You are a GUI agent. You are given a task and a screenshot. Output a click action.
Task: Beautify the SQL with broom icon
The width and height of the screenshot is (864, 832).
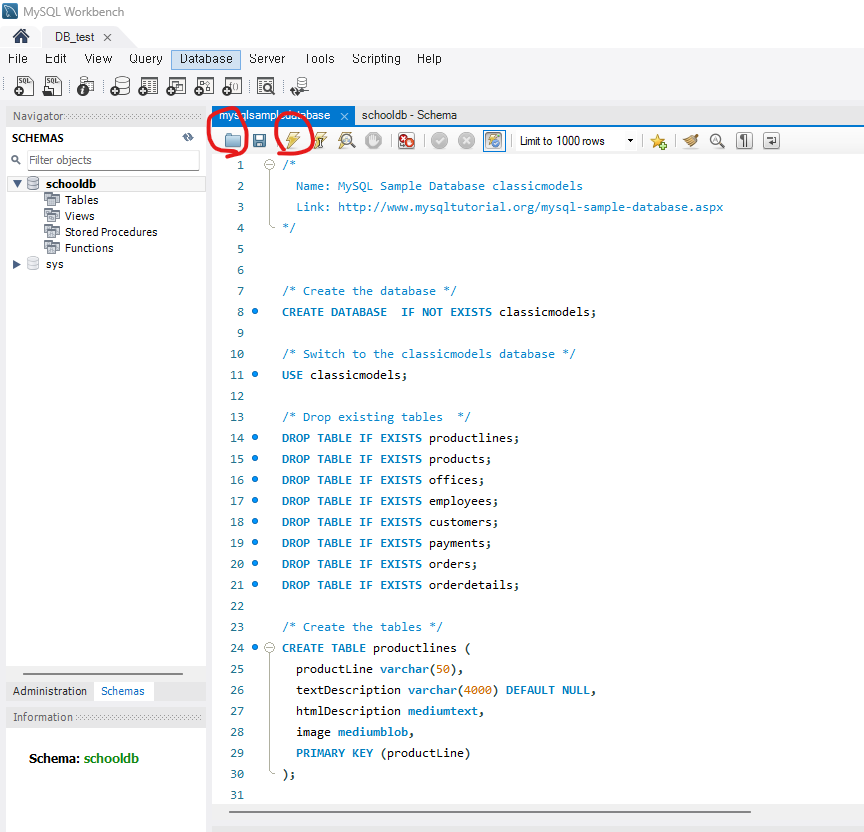click(x=690, y=141)
